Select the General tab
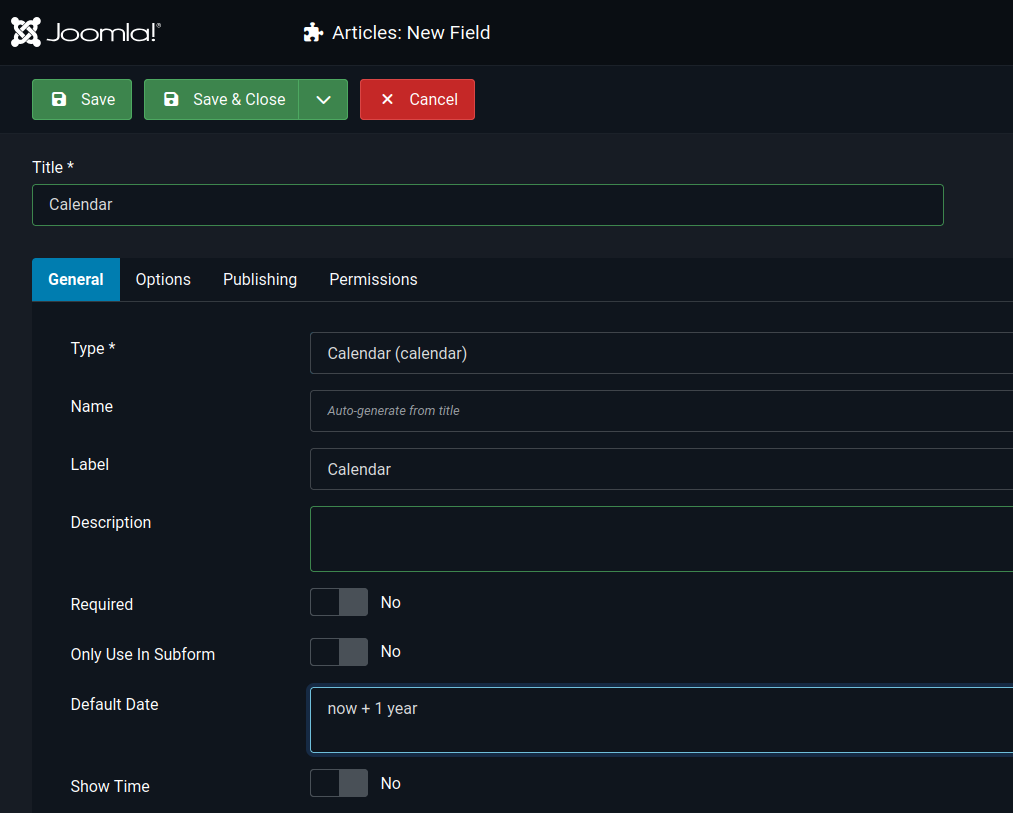Viewport: 1013px width, 813px height. click(76, 279)
